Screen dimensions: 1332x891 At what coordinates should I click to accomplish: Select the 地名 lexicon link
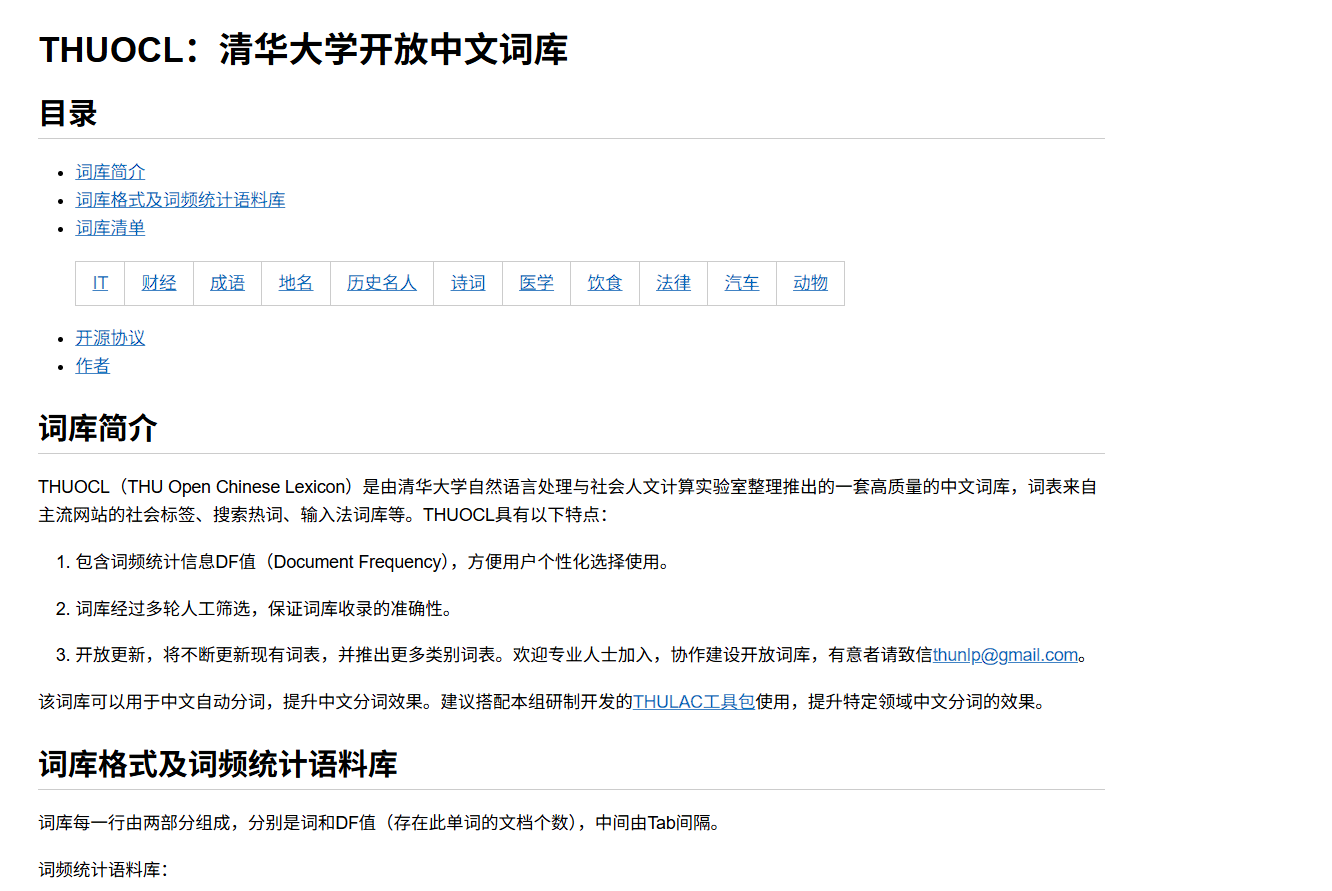296,283
